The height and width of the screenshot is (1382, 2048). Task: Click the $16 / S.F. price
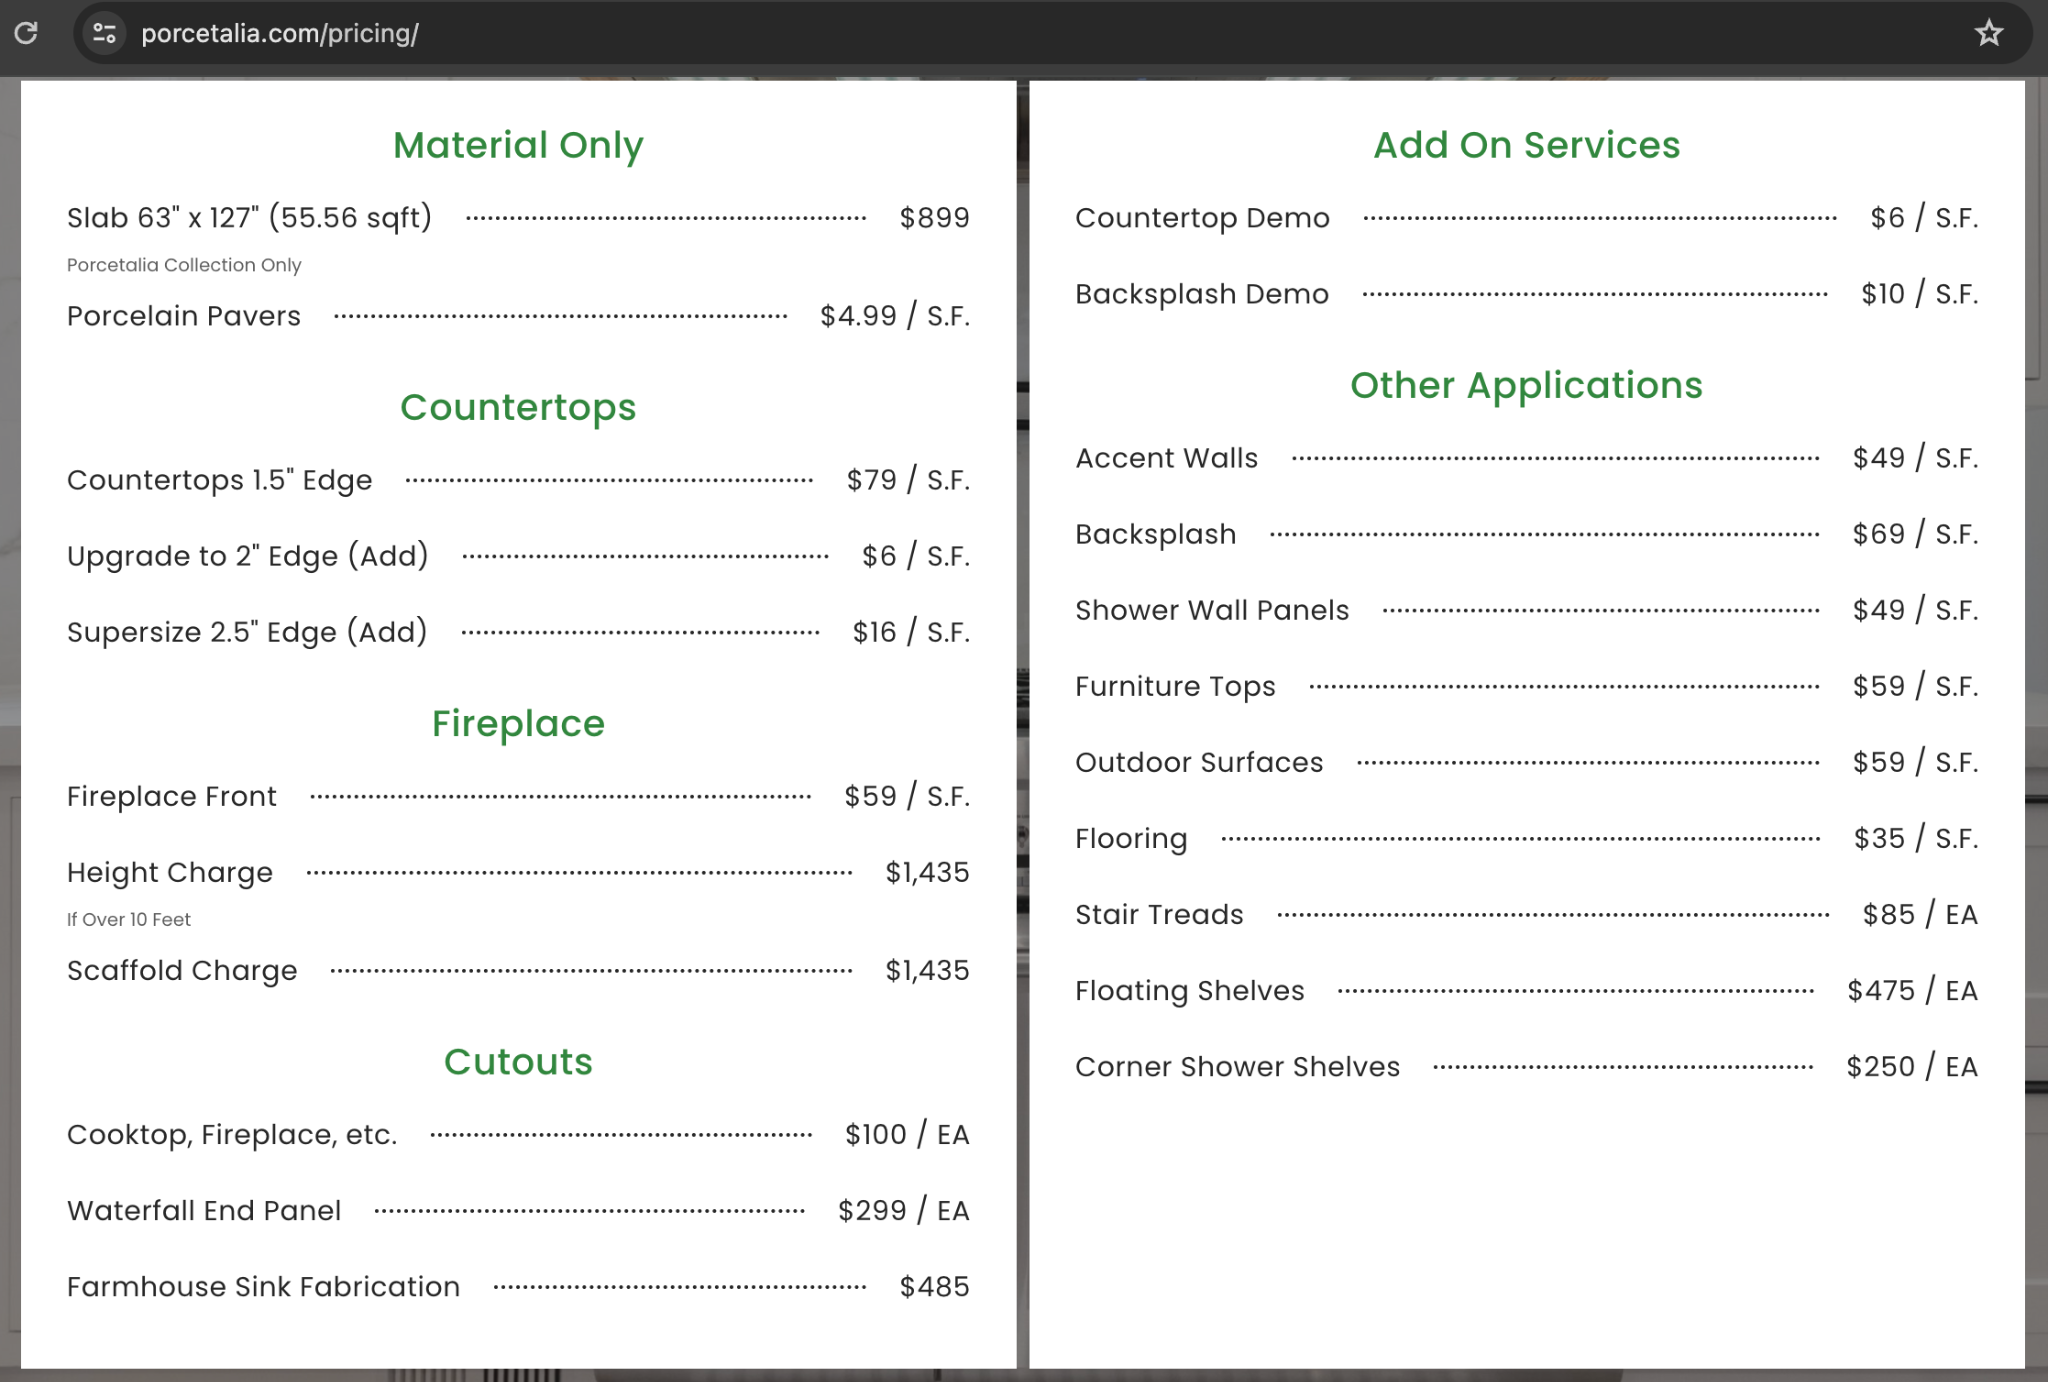point(911,632)
